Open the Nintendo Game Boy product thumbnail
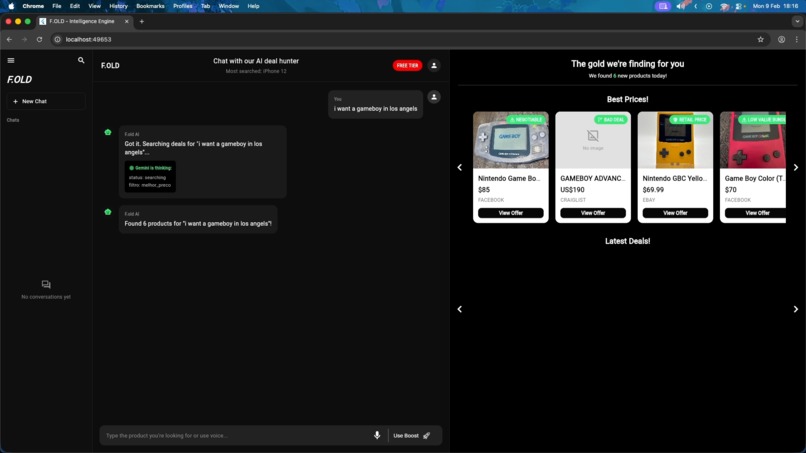806x453 pixels. (x=510, y=140)
